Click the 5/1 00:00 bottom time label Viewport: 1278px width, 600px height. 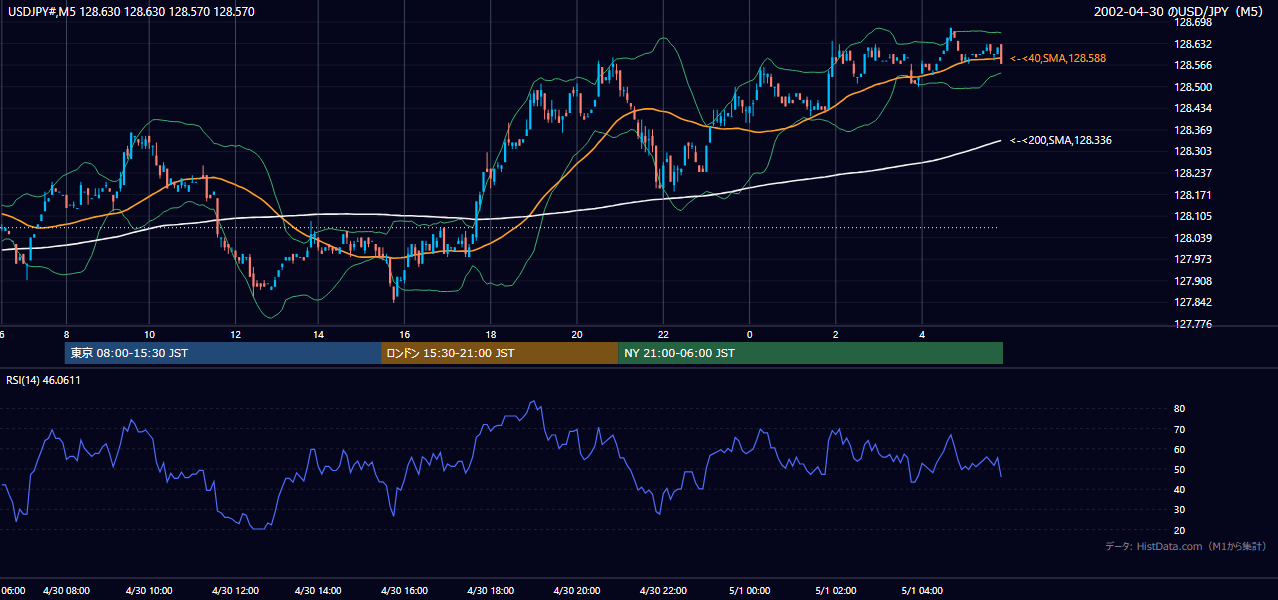click(749, 590)
